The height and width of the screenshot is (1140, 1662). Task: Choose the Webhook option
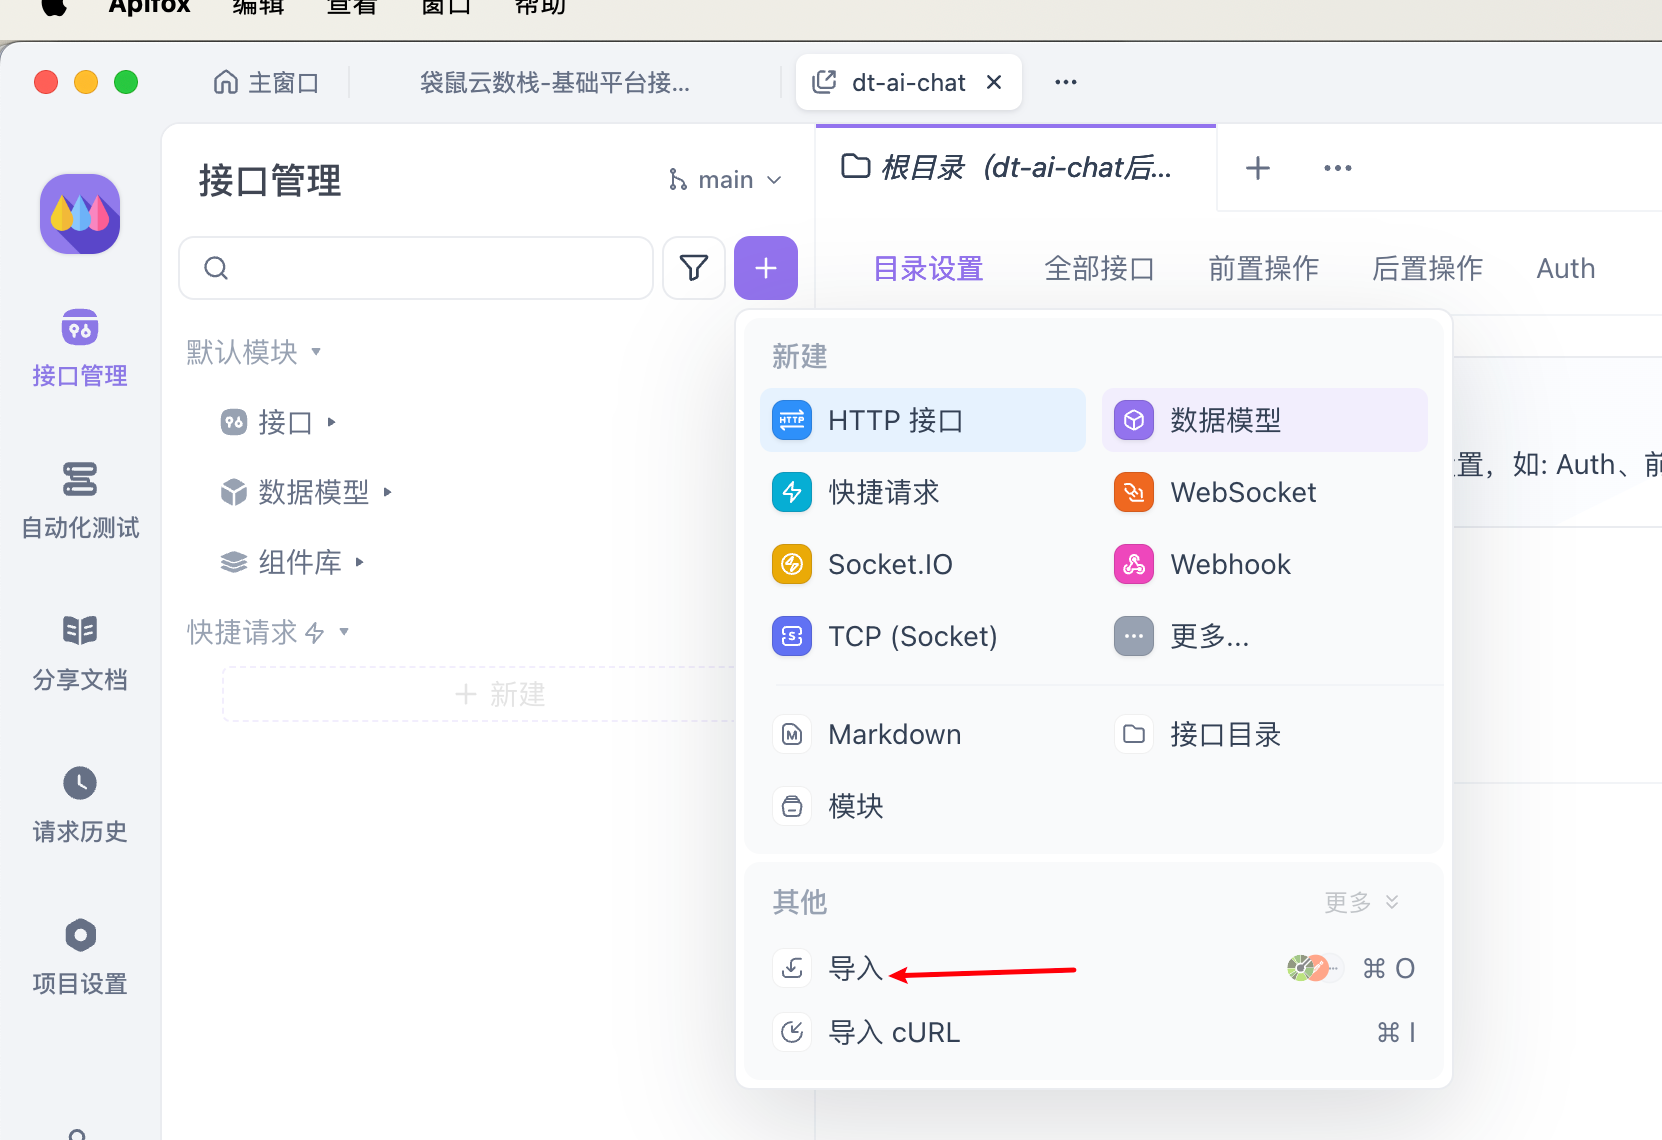(x=1264, y=564)
